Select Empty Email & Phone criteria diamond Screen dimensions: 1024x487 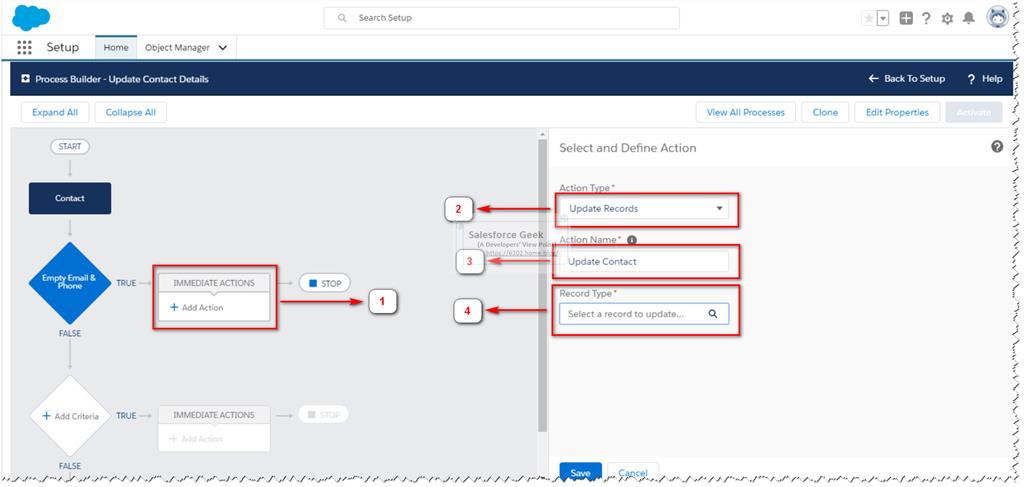[x=70, y=283]
